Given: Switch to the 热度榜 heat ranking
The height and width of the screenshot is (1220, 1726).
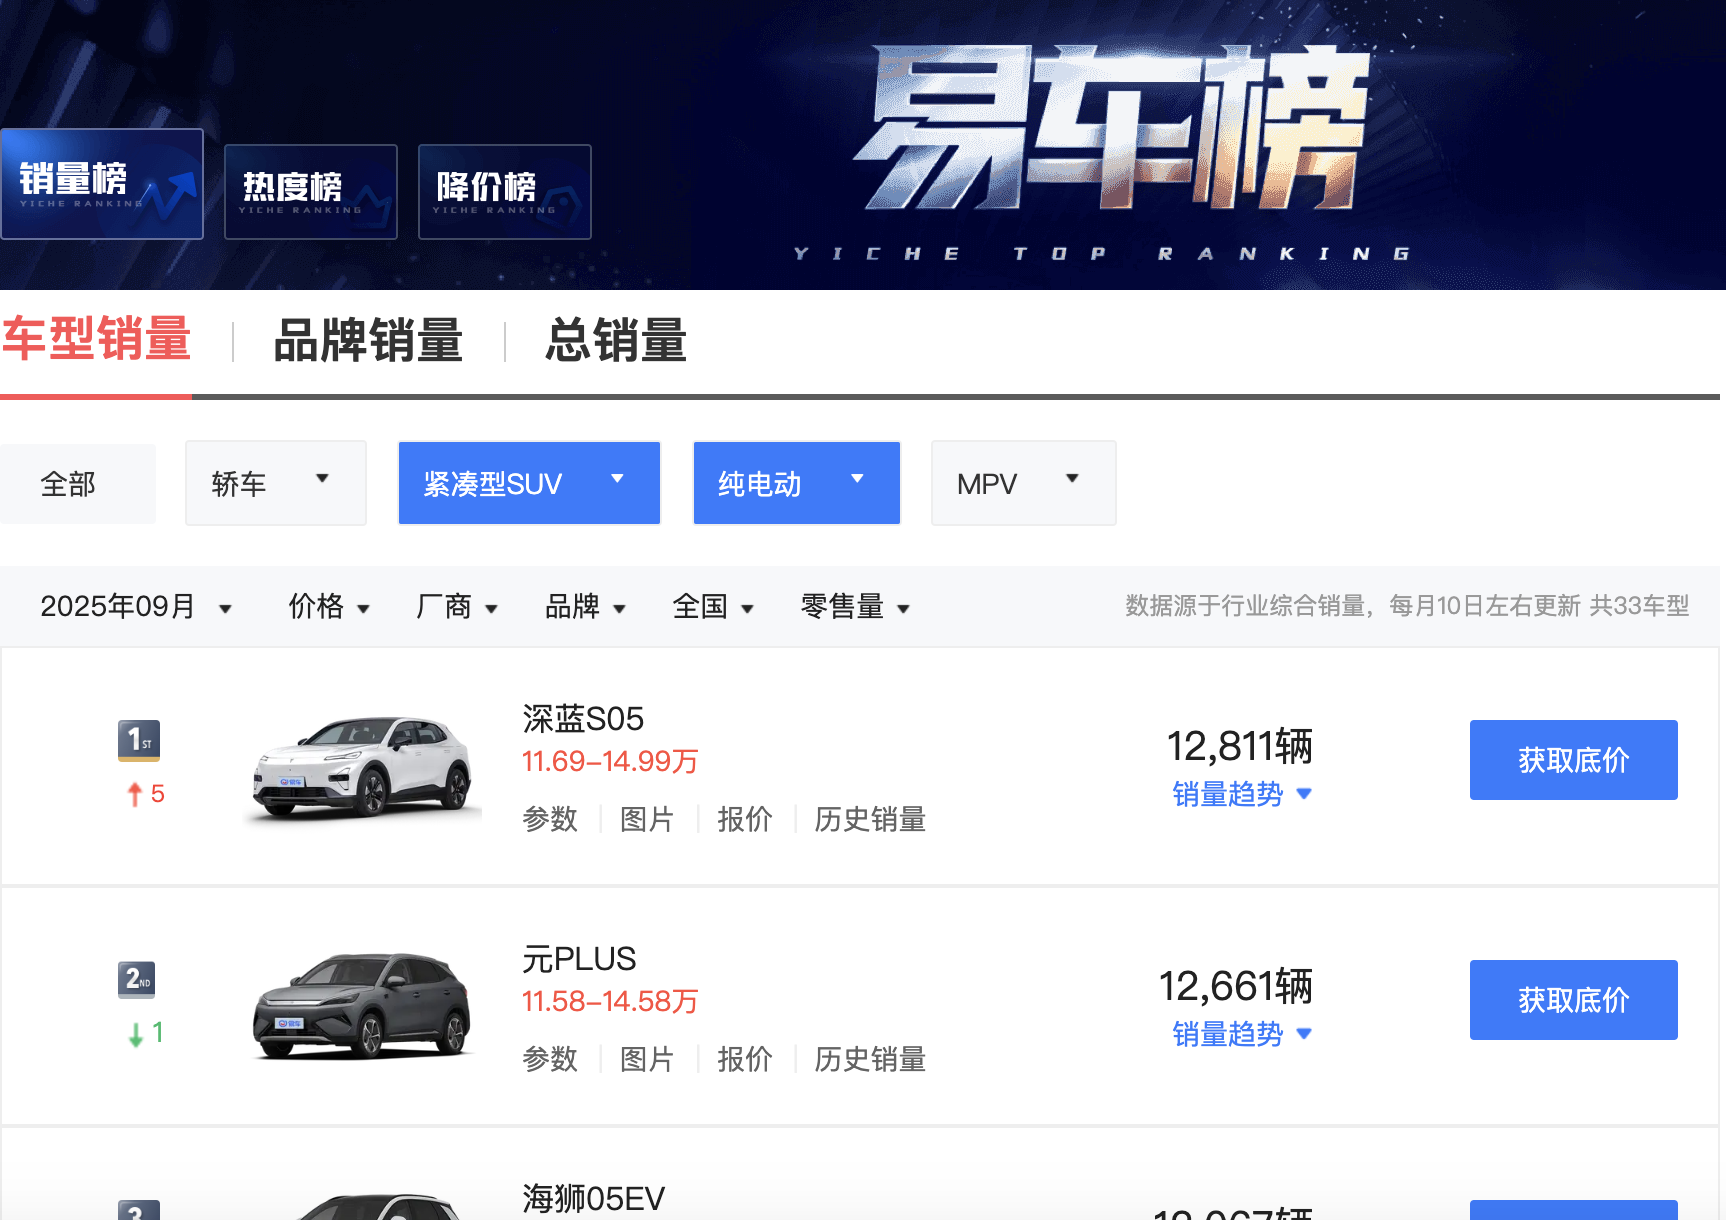Looking at the screenshot, I should click(x=310, y=191).
